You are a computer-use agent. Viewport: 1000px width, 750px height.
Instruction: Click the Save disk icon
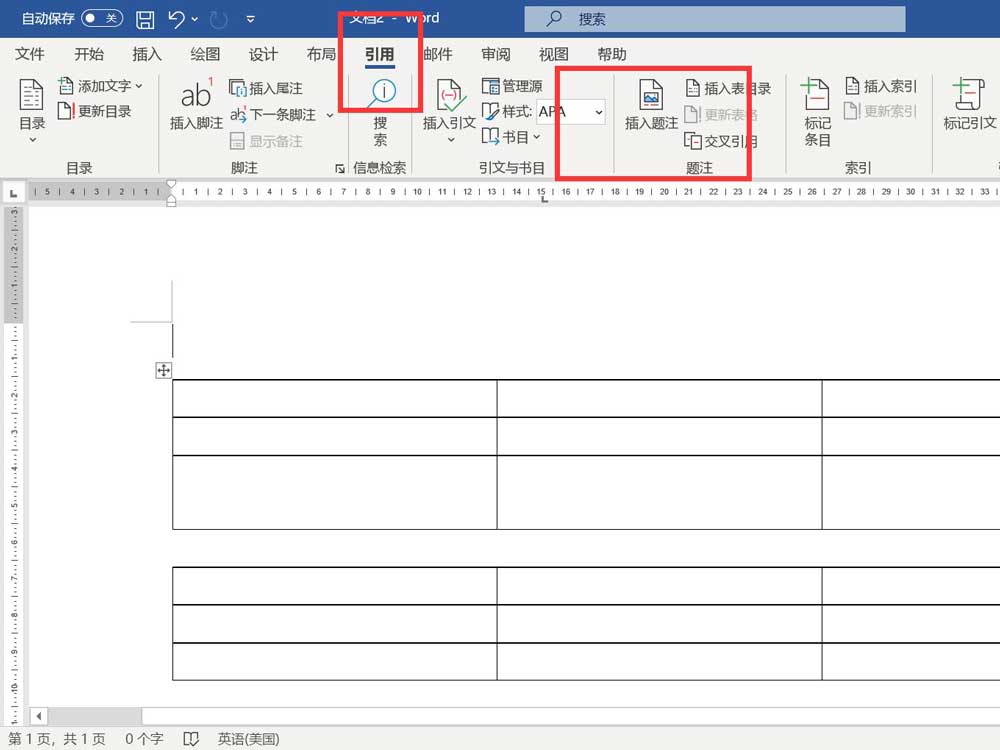point(145,19)
